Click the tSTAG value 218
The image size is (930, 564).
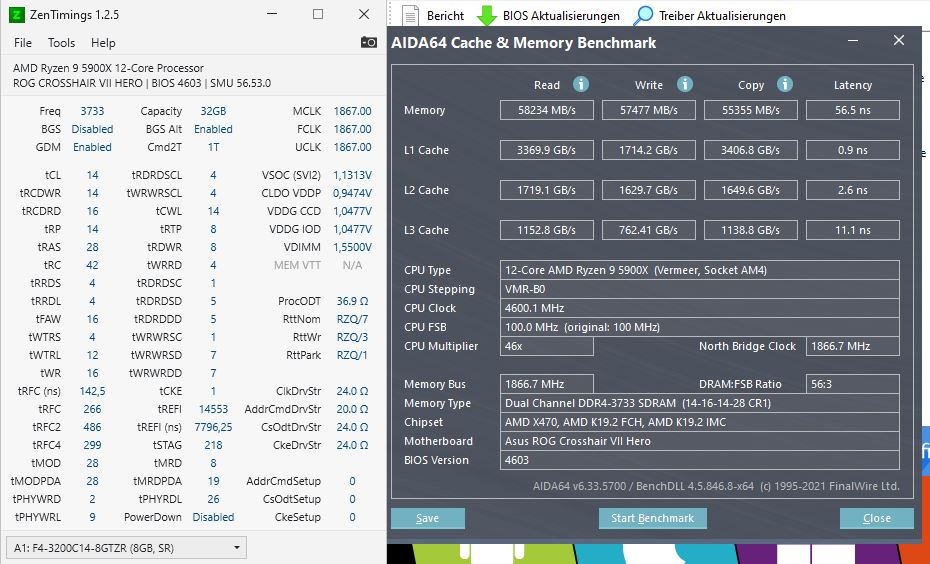pyautogui.click(x=213, y=445)
